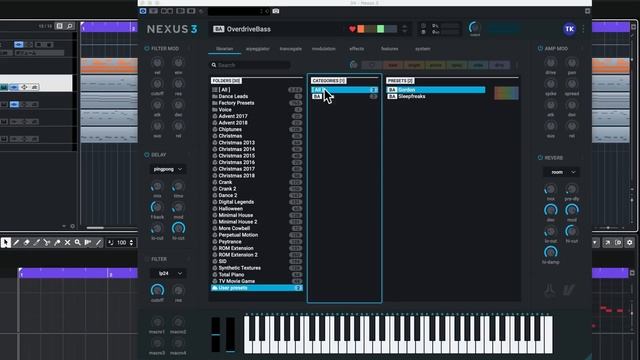
Task: Adjust the filter cutoff knob in FILTER section
Action: tap(157, 290)
